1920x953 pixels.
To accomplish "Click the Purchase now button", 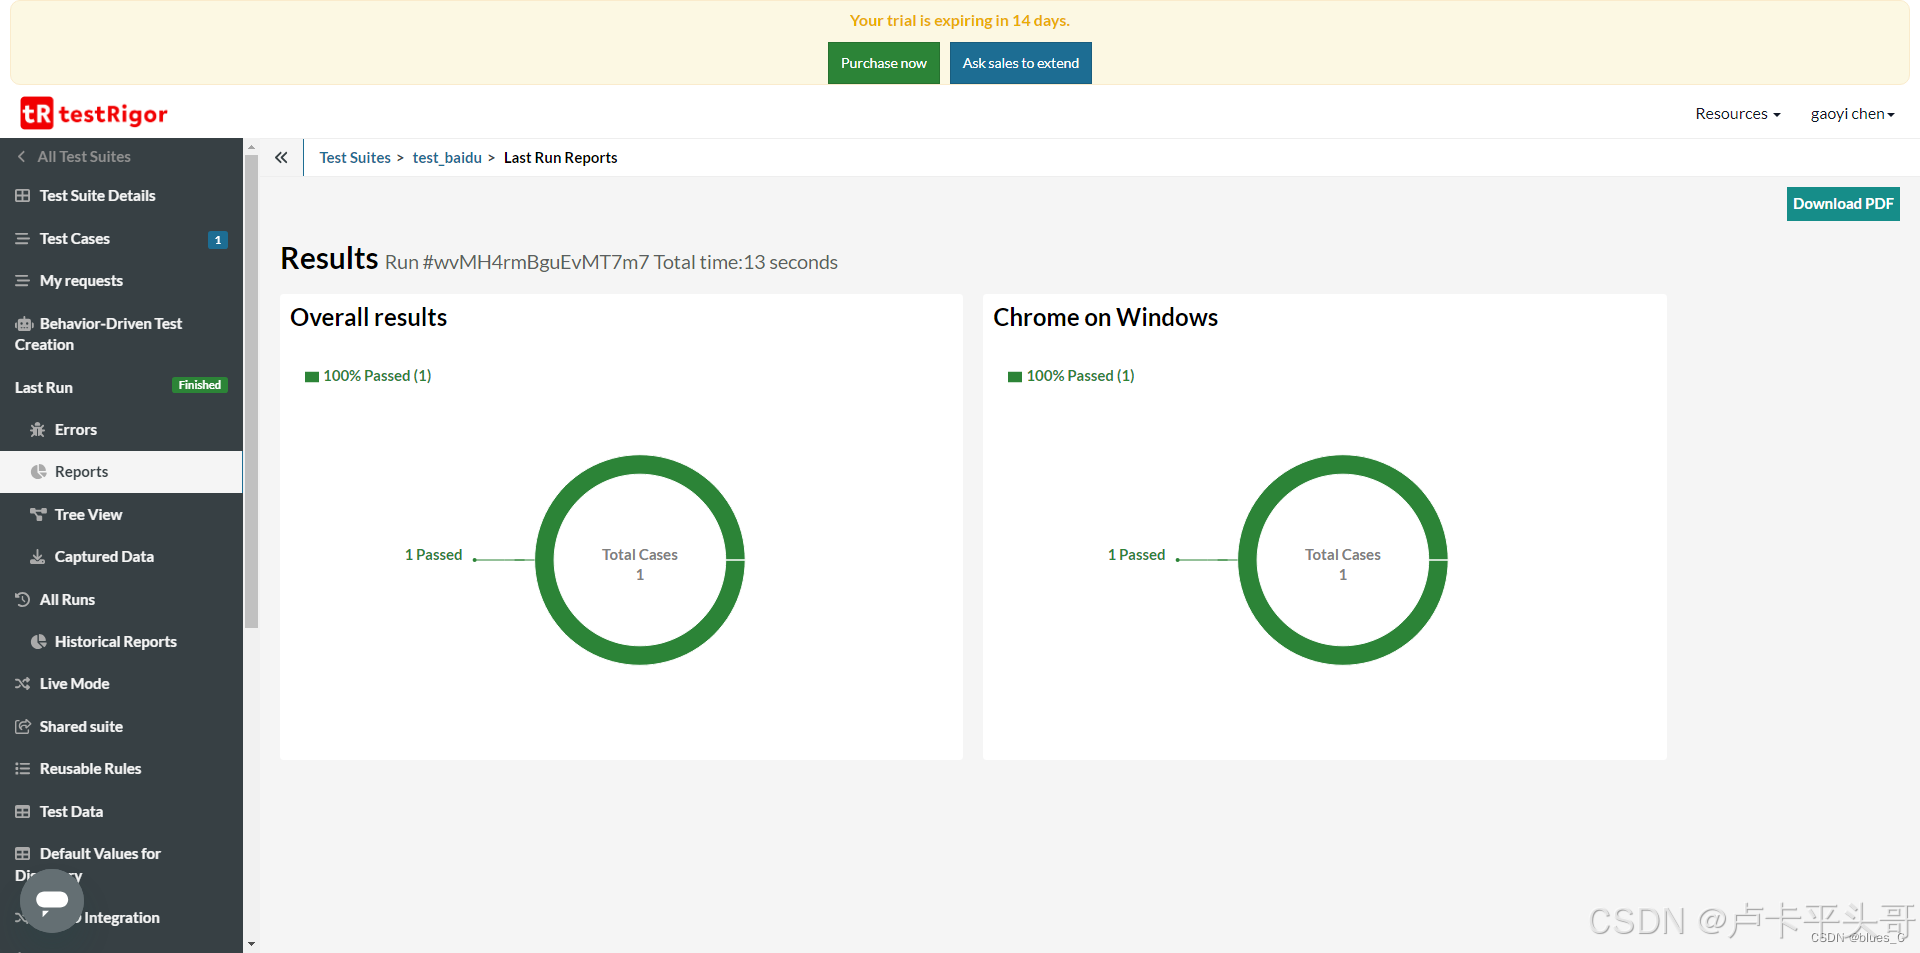I will point(884,63).
